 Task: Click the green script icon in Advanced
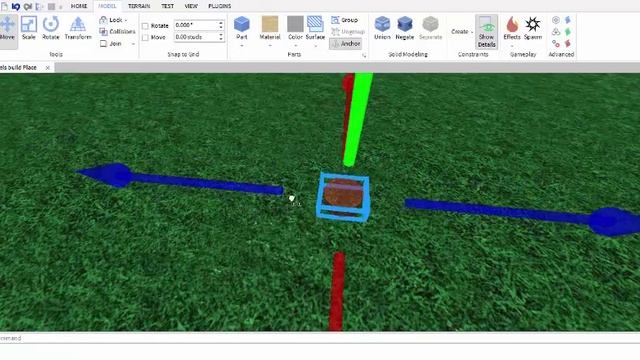pos(567,31)
